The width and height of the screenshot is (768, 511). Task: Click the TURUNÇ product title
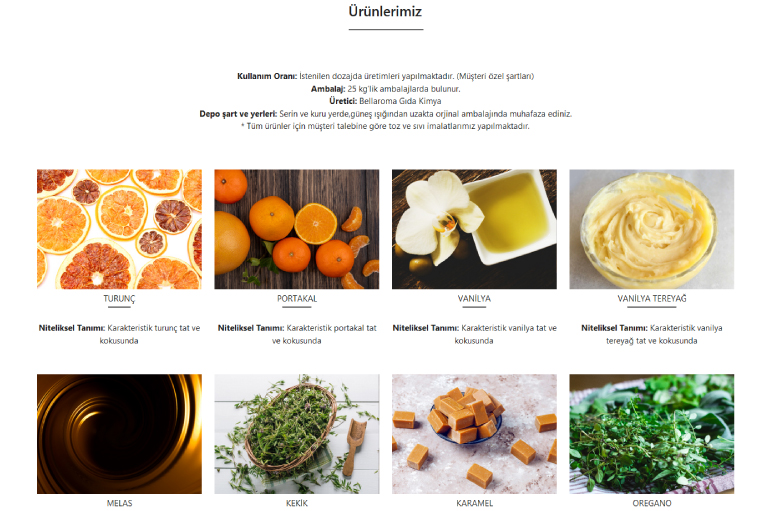point(119,298)
